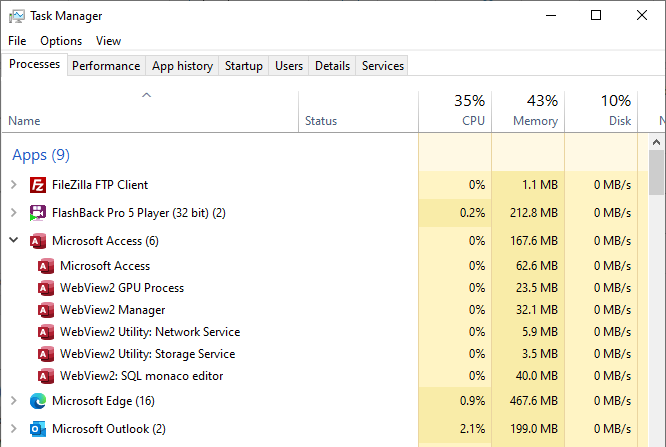Open the Details tab
Viewport: 666px width, 447px height.
point(333,66)
